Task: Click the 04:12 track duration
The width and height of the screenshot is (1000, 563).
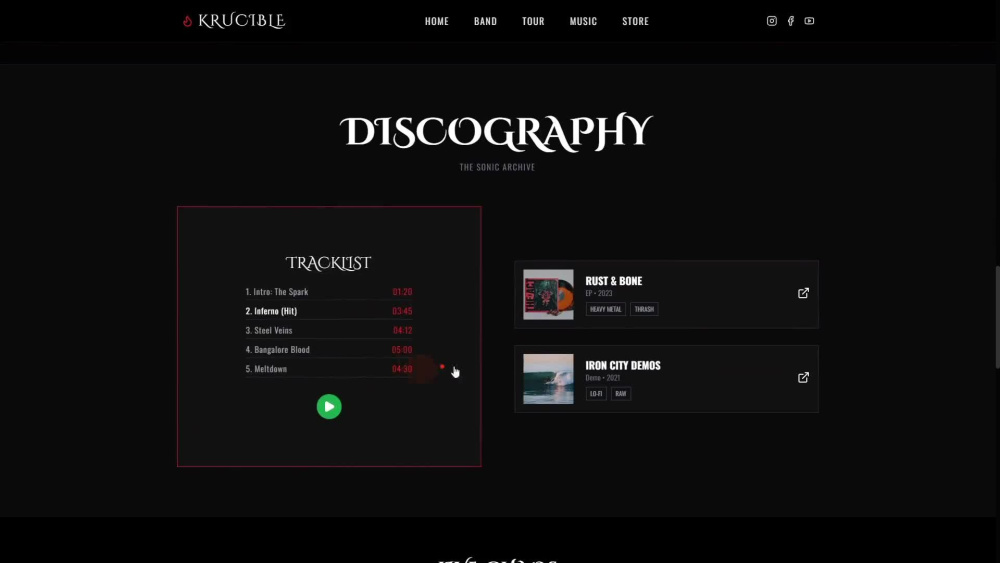Action: (x=402, y=330)
